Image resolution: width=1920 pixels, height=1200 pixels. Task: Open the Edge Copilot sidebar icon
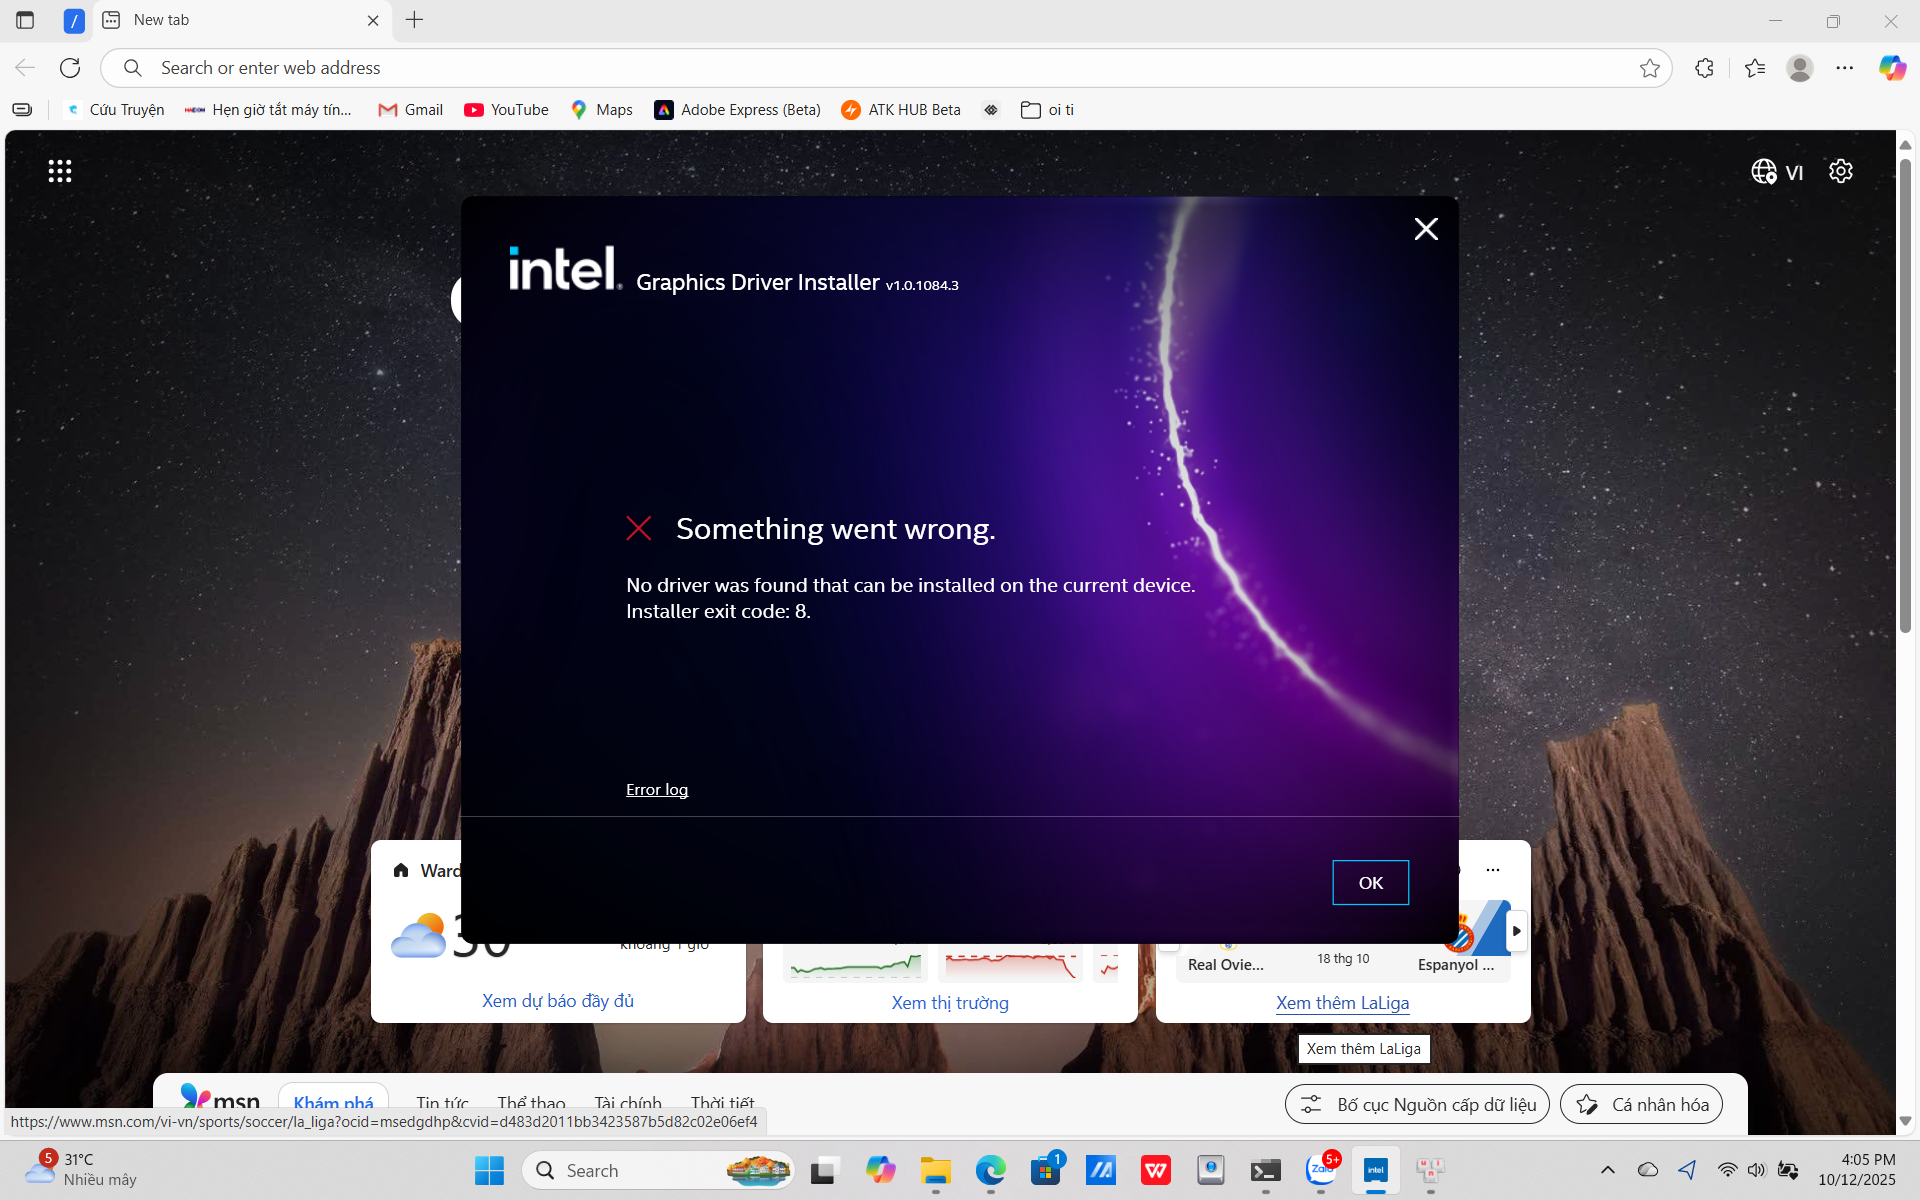(x=1891, y=68)
